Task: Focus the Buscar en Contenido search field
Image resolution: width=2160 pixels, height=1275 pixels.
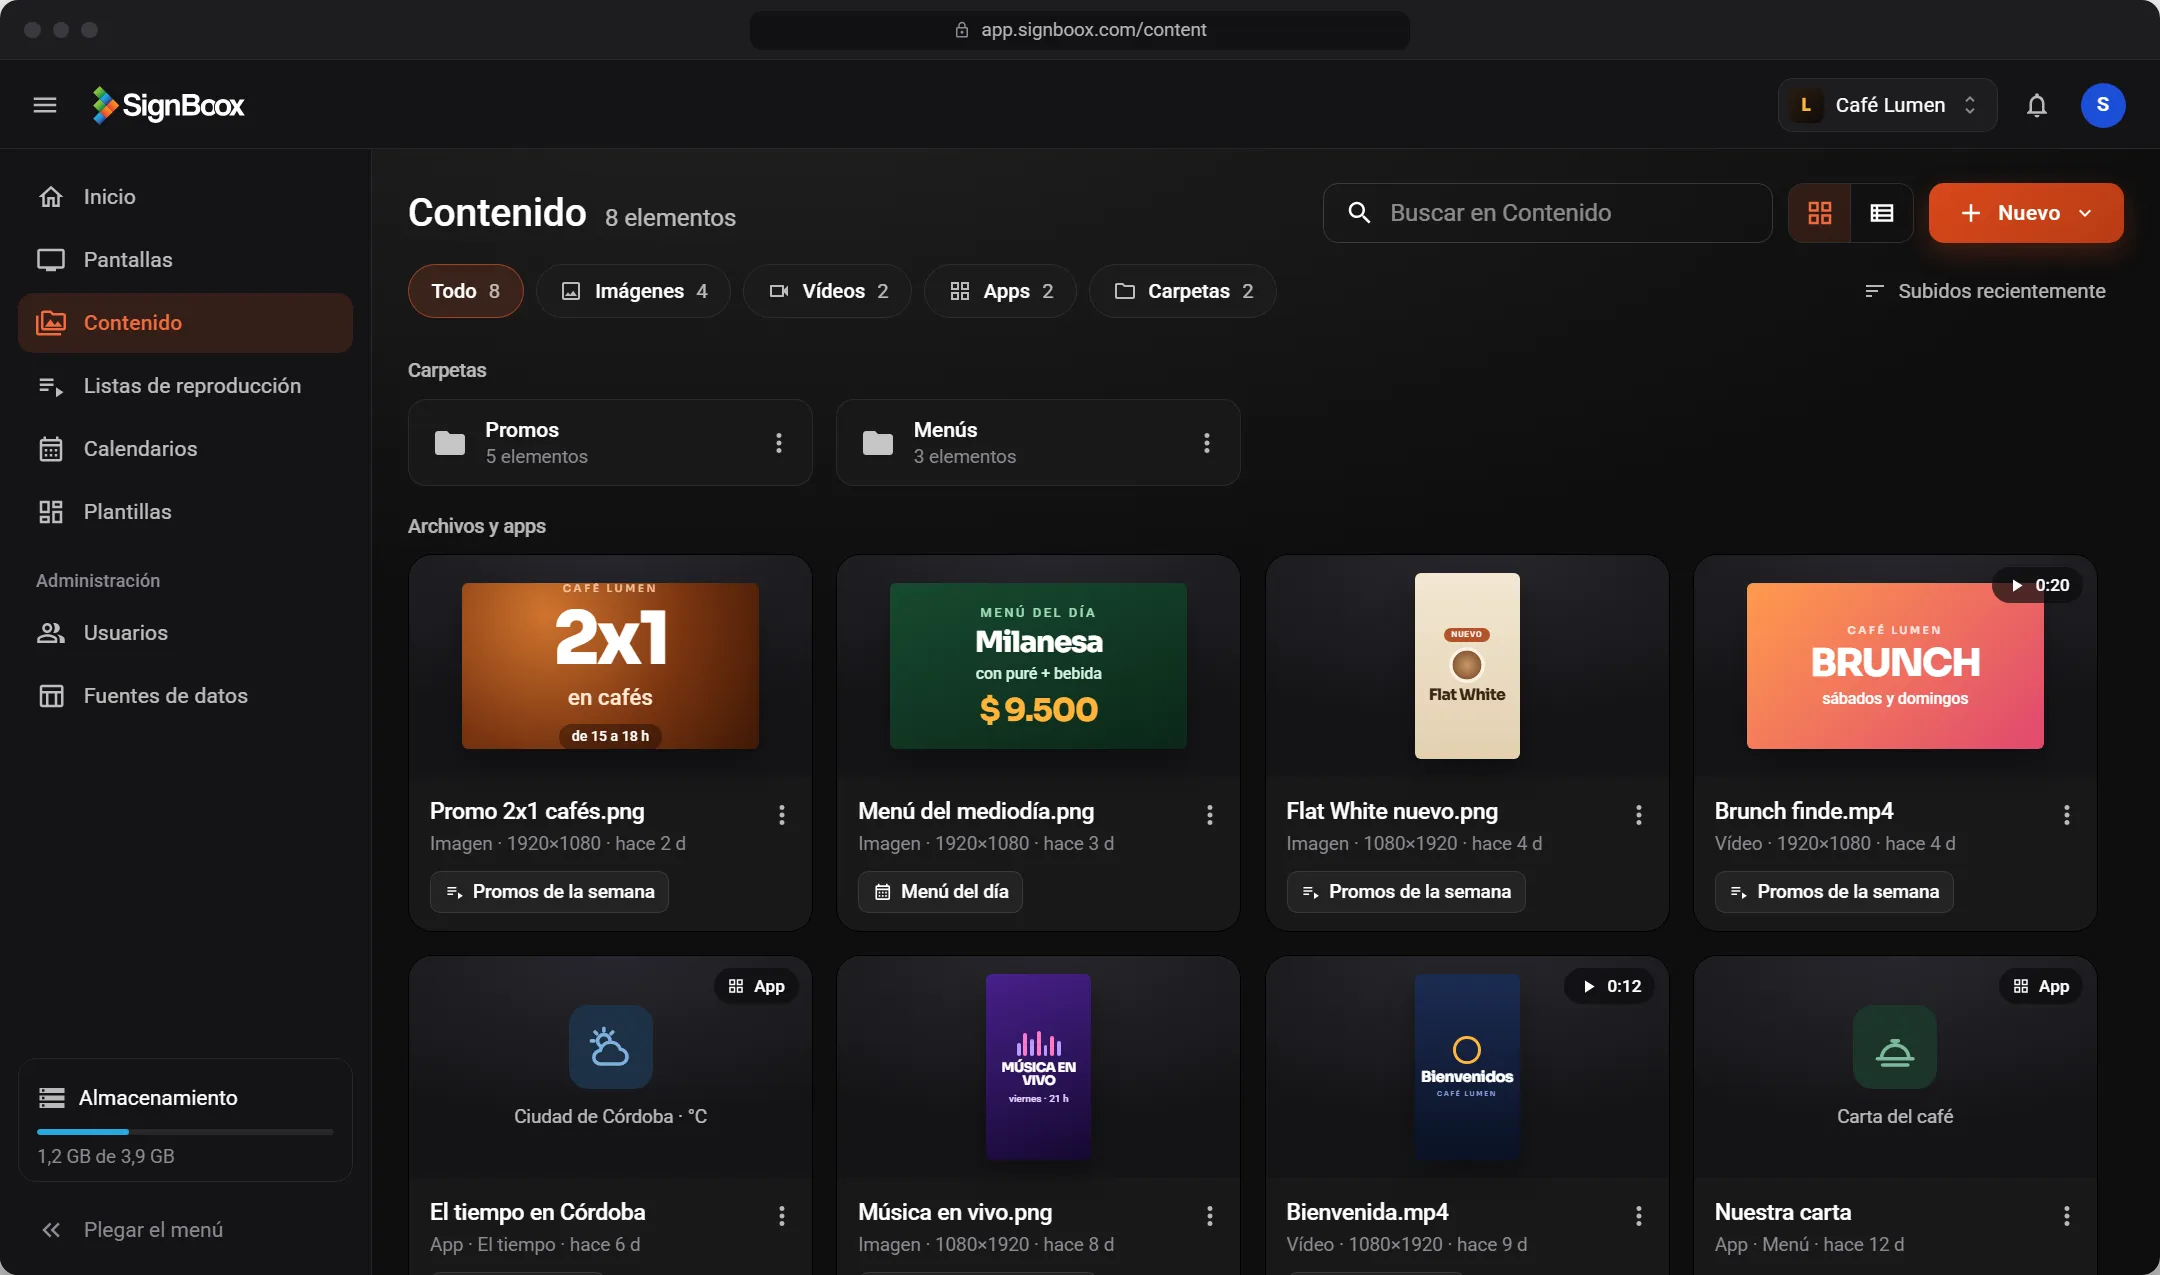Action: (x=1548, y=213)
